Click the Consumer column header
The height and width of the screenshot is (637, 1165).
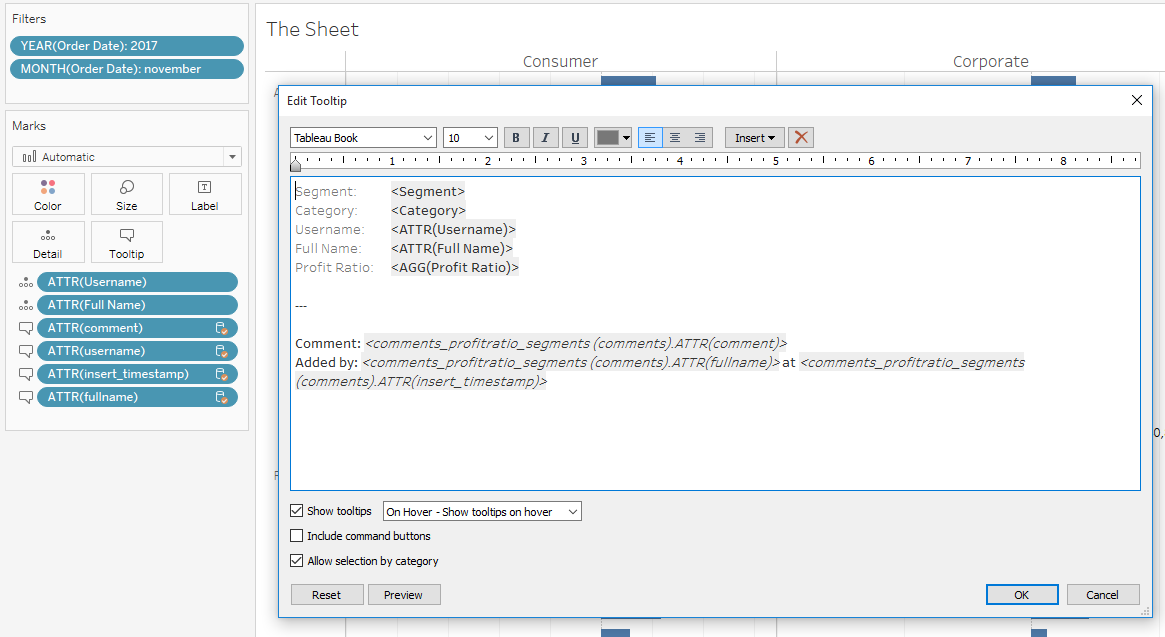point(560,62)
